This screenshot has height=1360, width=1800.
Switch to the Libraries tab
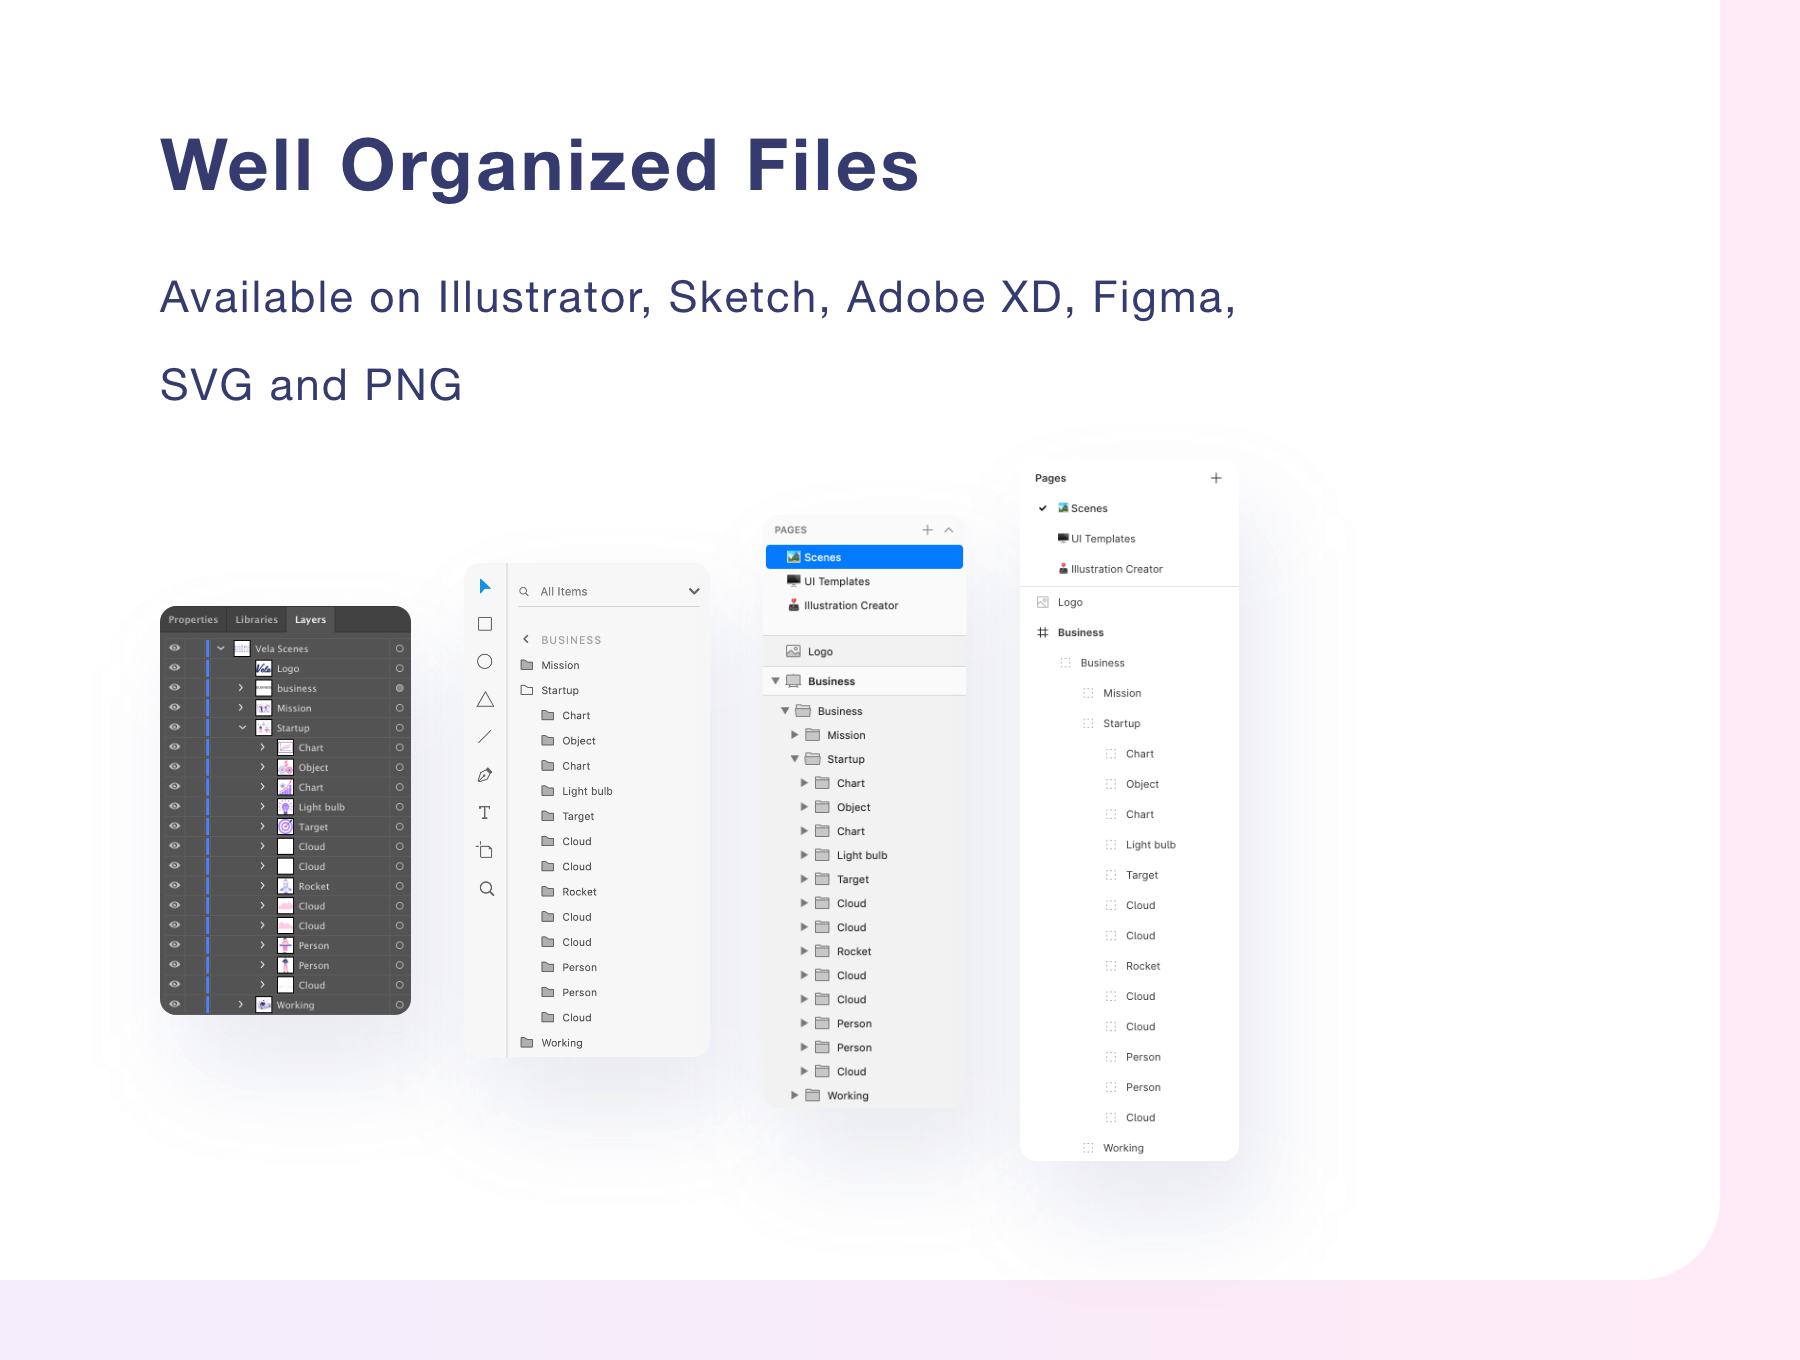click(256, 620)
